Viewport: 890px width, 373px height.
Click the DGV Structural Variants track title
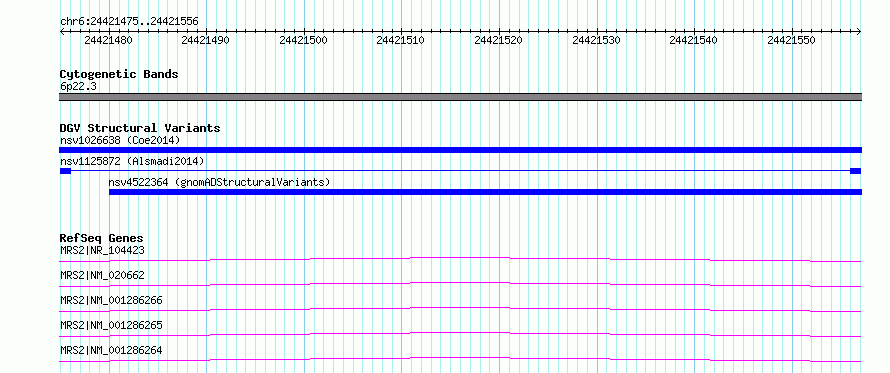tap(140, 128)
